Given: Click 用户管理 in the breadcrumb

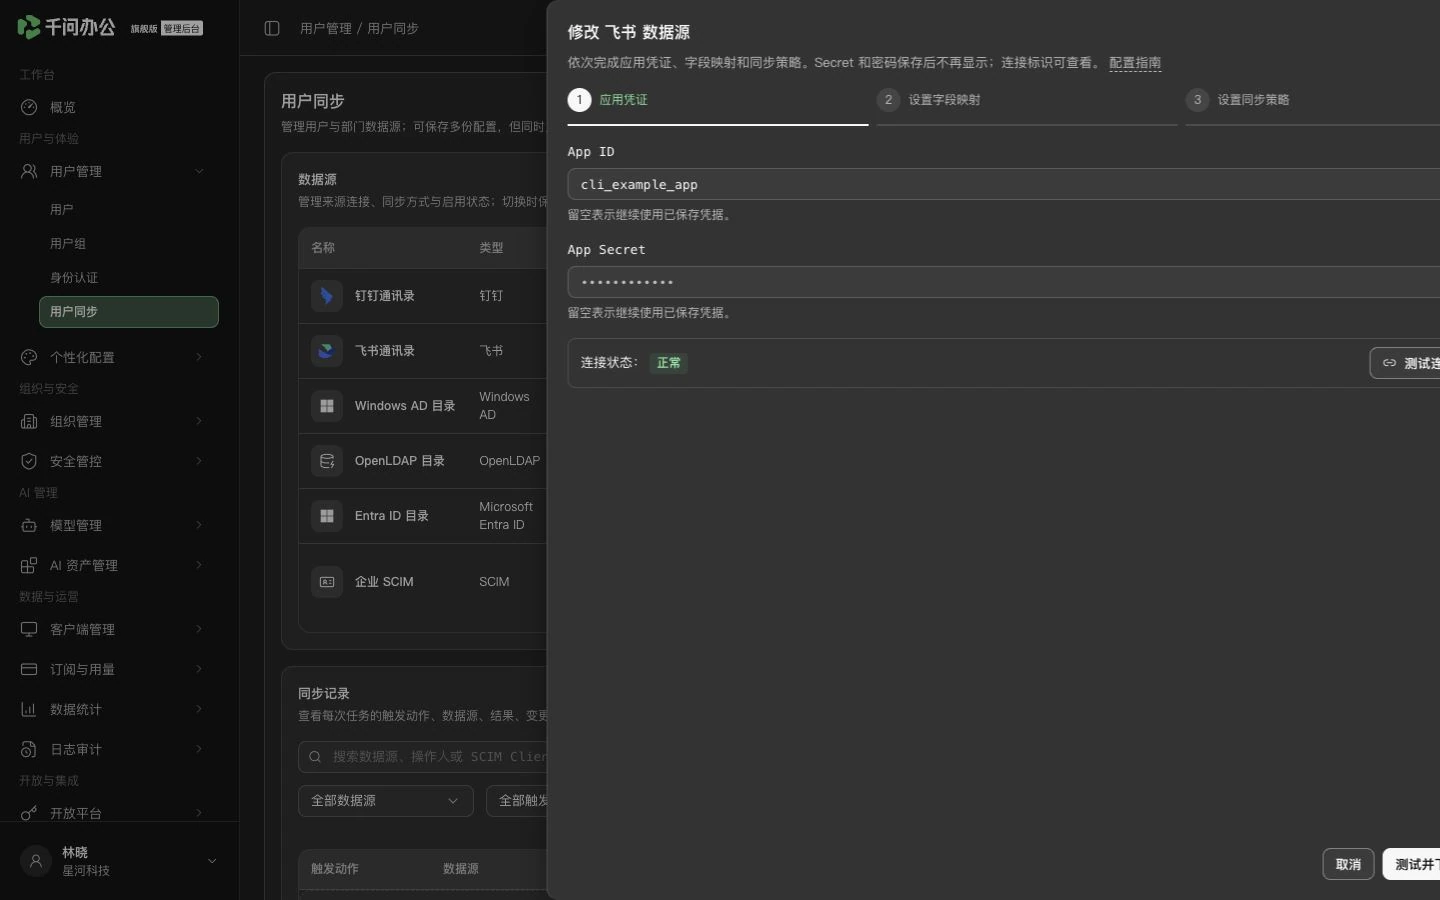Looking at the screenshot, I should [326, 28].
